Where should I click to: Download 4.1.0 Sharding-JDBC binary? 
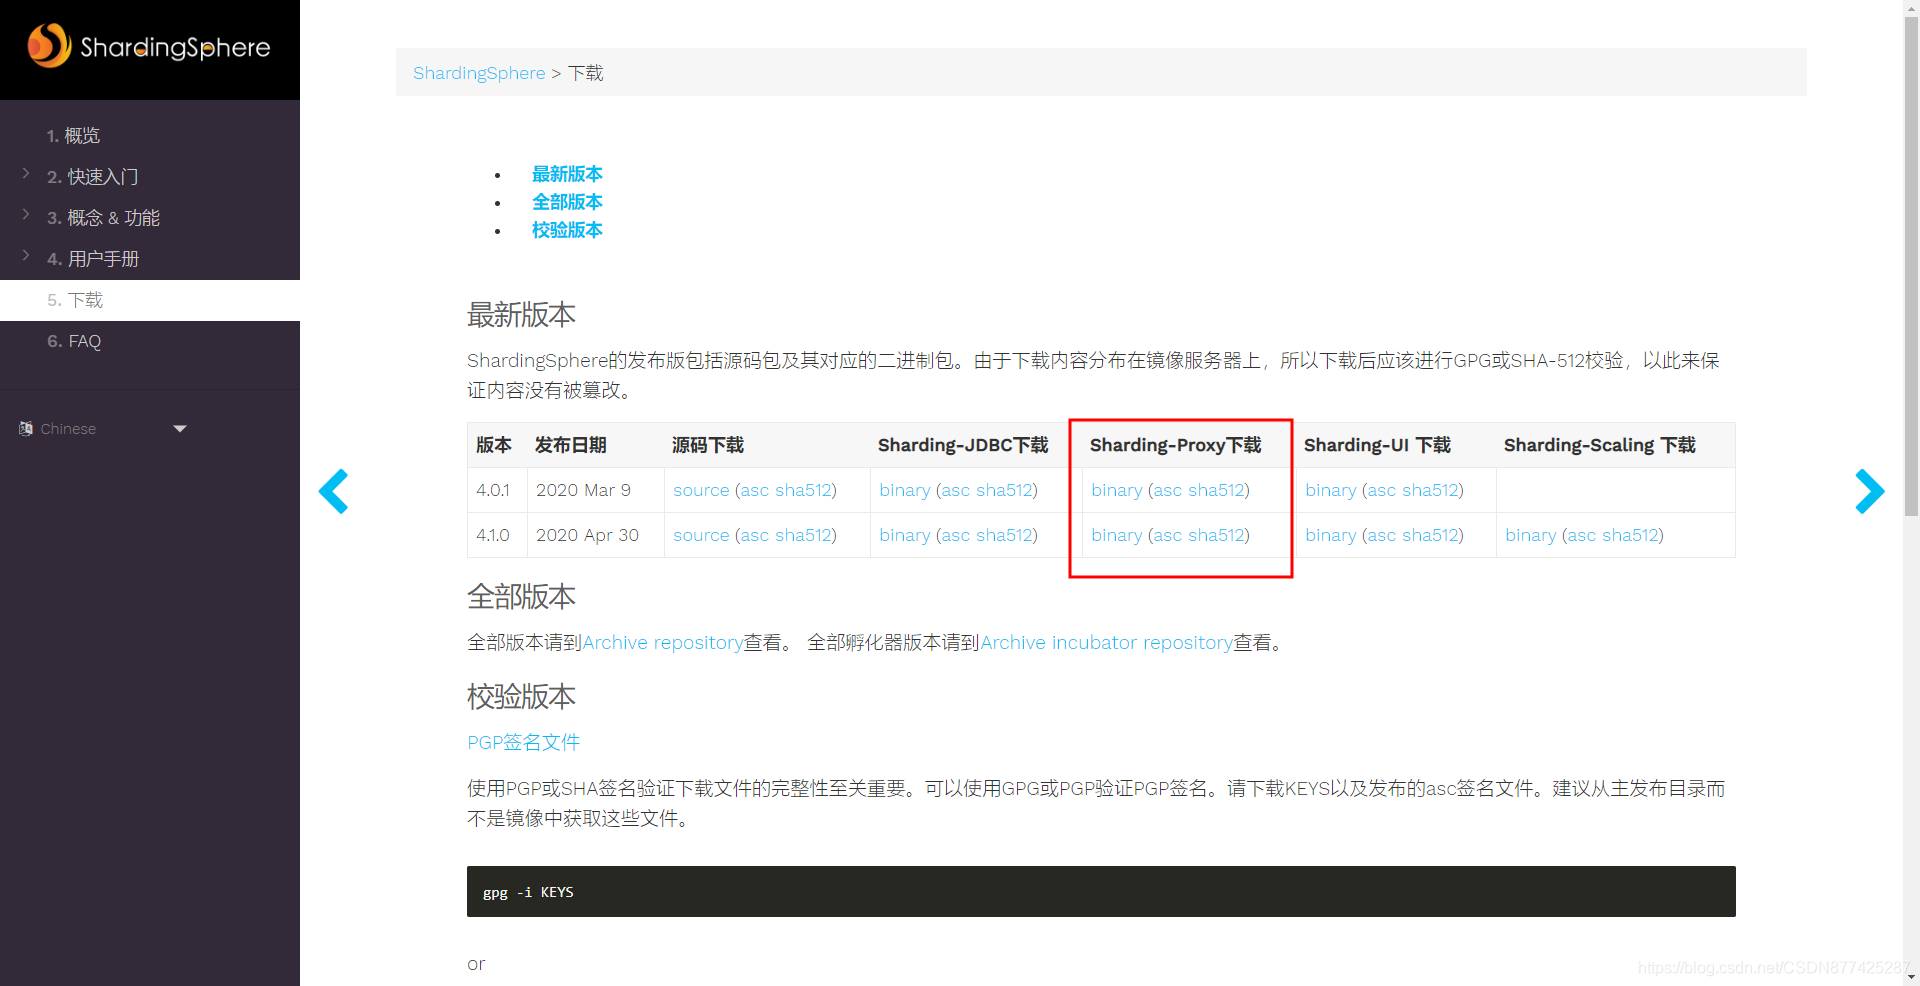click(905, 535)
